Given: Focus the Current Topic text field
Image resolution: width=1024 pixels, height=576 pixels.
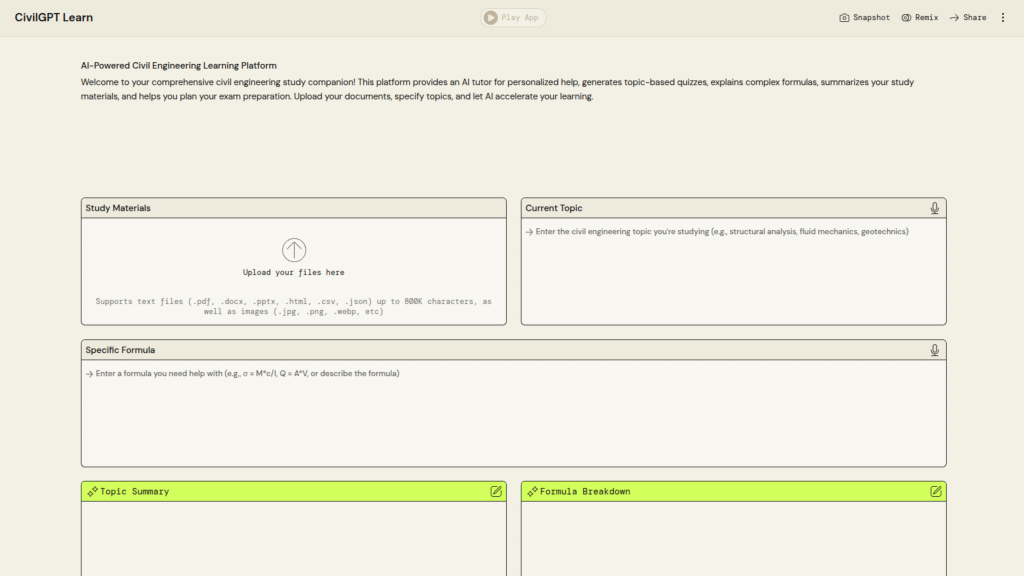Looking at the screenshot, I should [733, 270].
